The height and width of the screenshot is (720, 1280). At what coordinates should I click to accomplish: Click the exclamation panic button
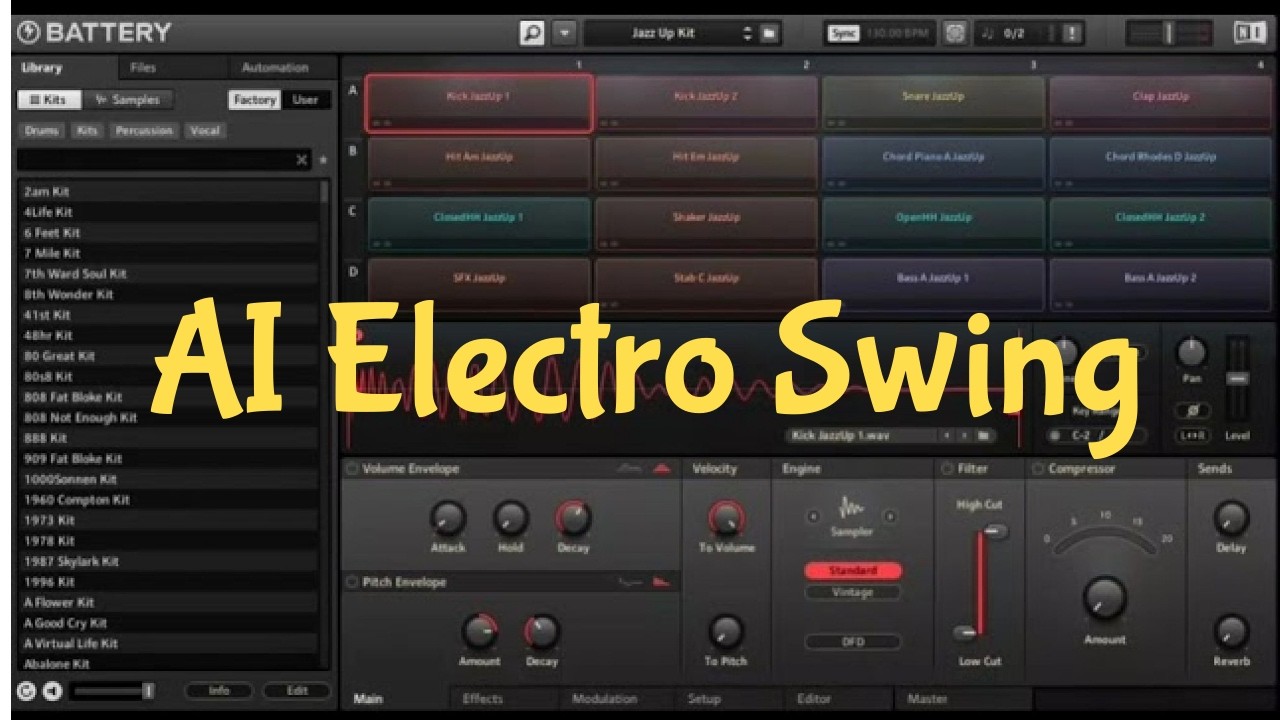pos(1072,33)
